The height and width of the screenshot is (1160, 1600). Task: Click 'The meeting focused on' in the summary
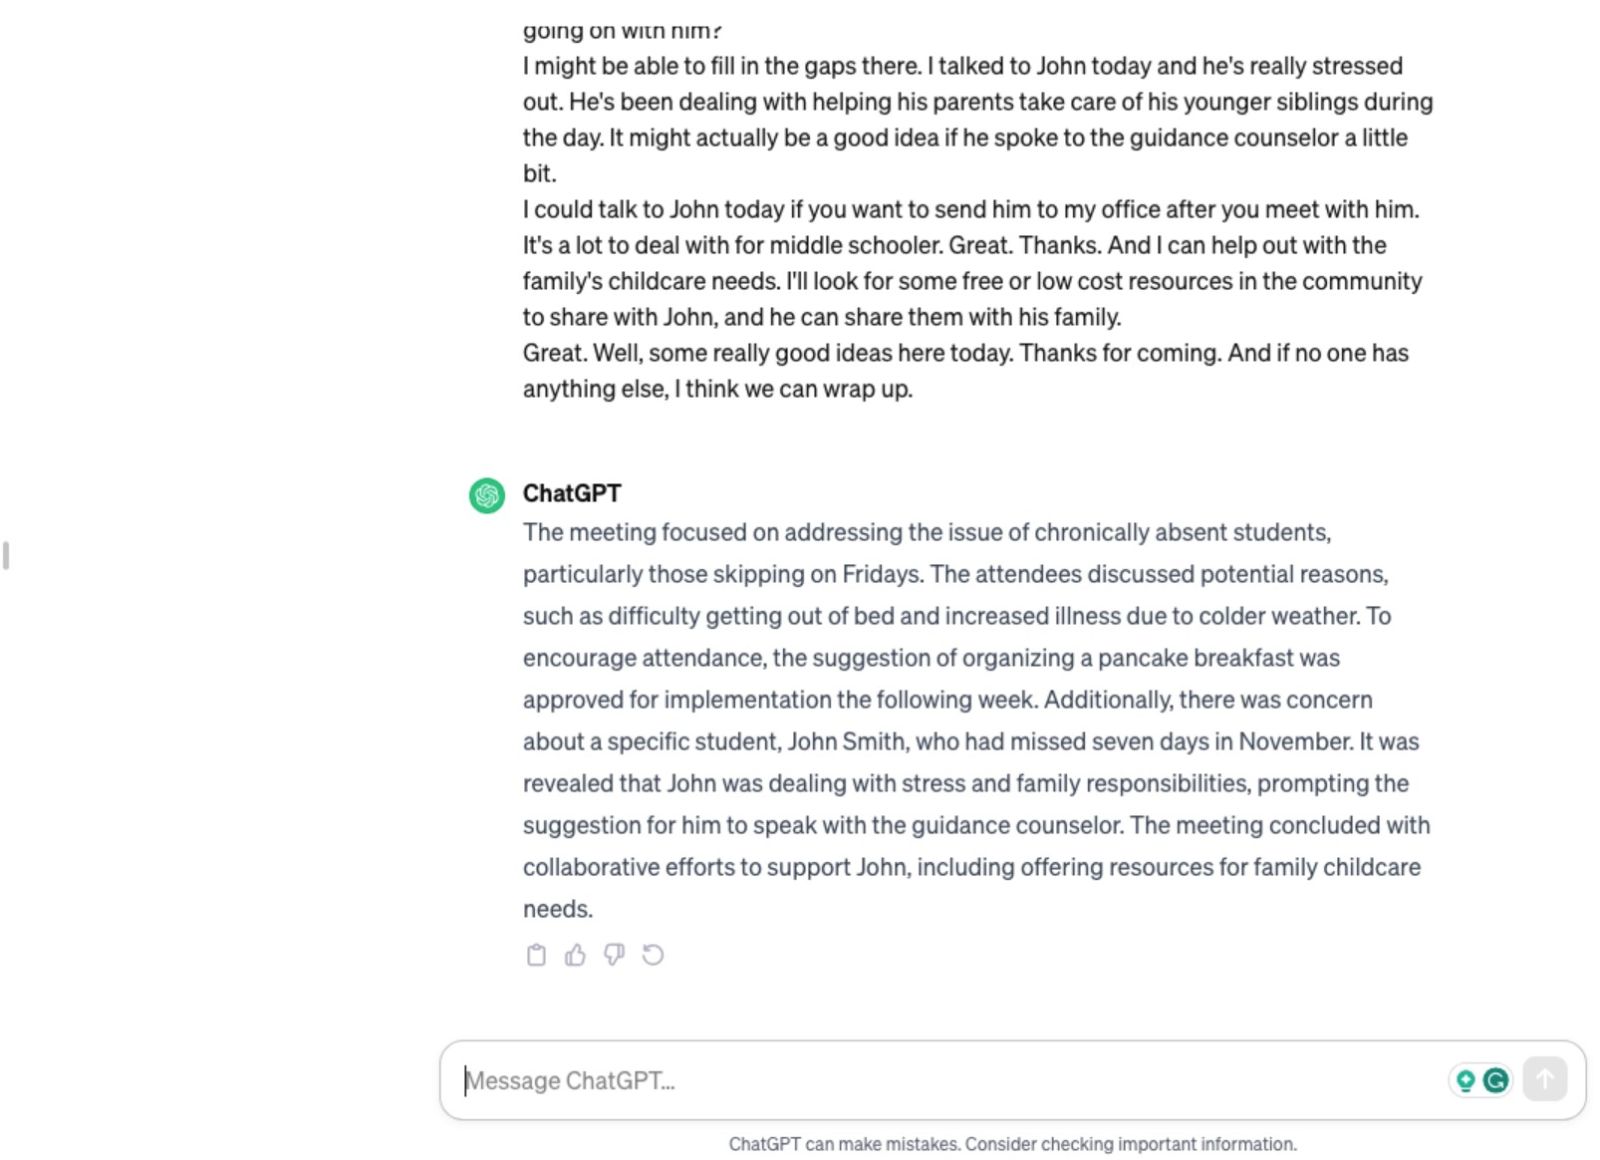(x=634, y=532)
